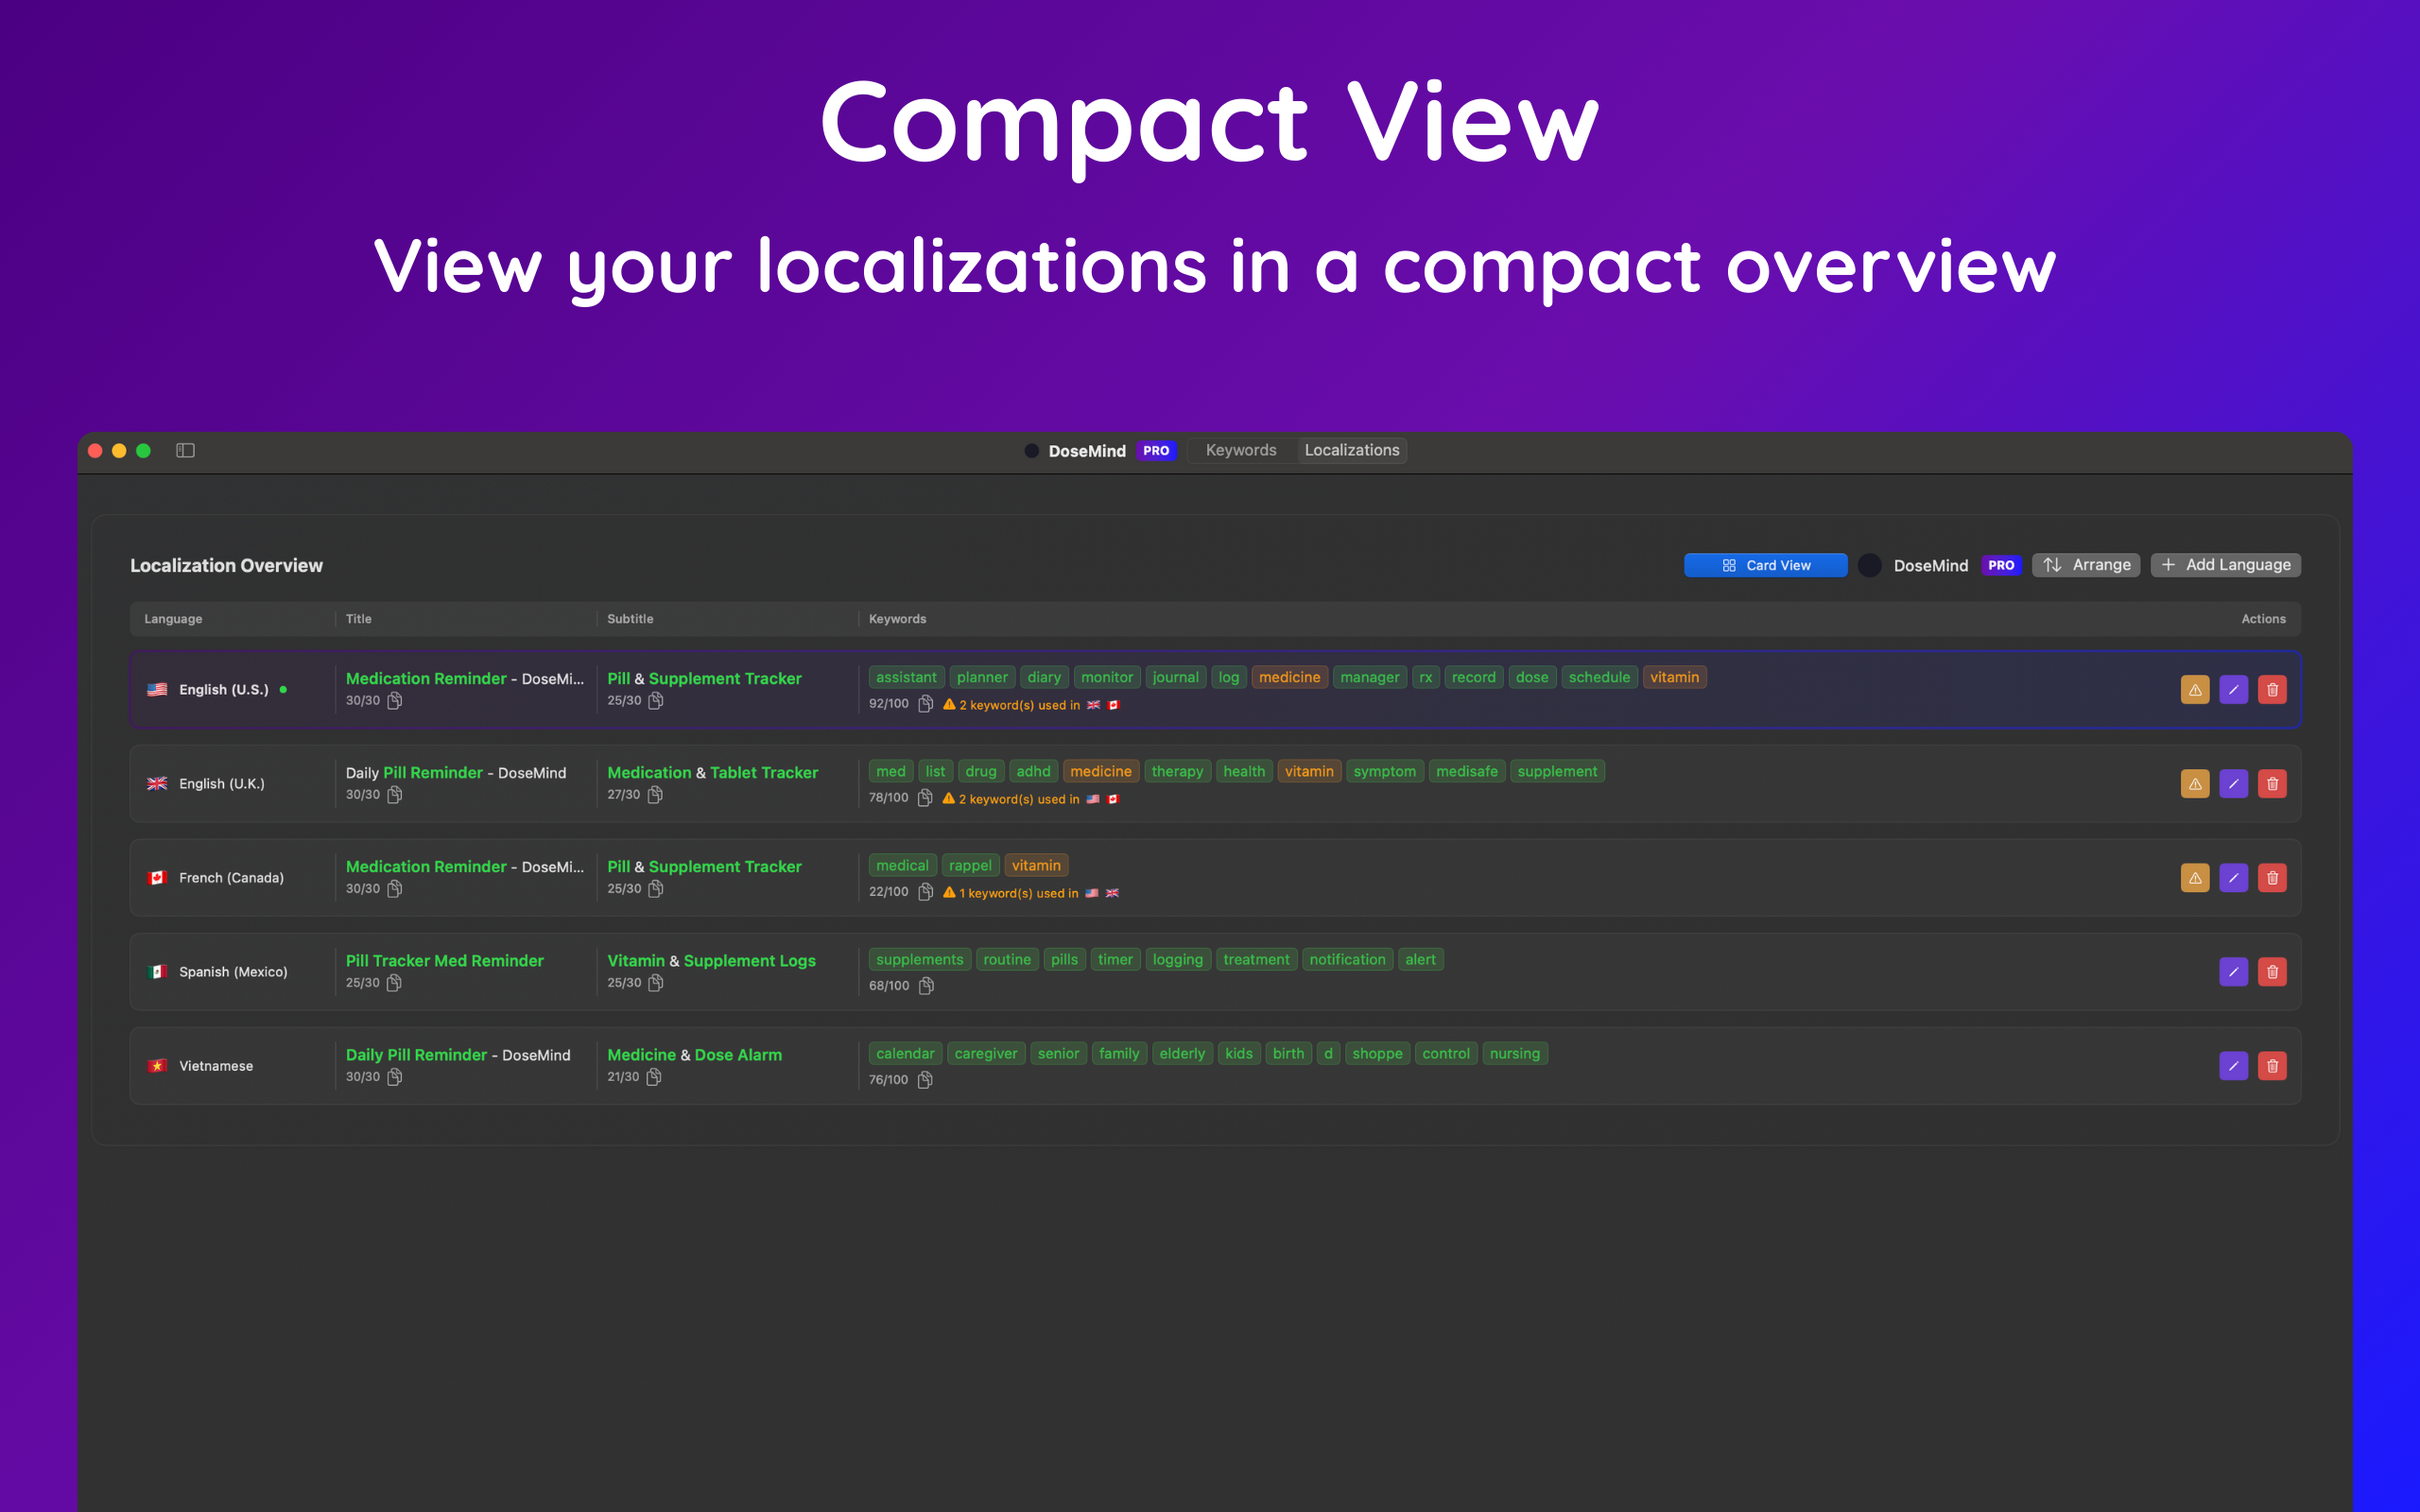Click the 'Medication & Tablet Tracker' subtitle
Viewport: 2420px width, 1512px height.
coord(712,772)
